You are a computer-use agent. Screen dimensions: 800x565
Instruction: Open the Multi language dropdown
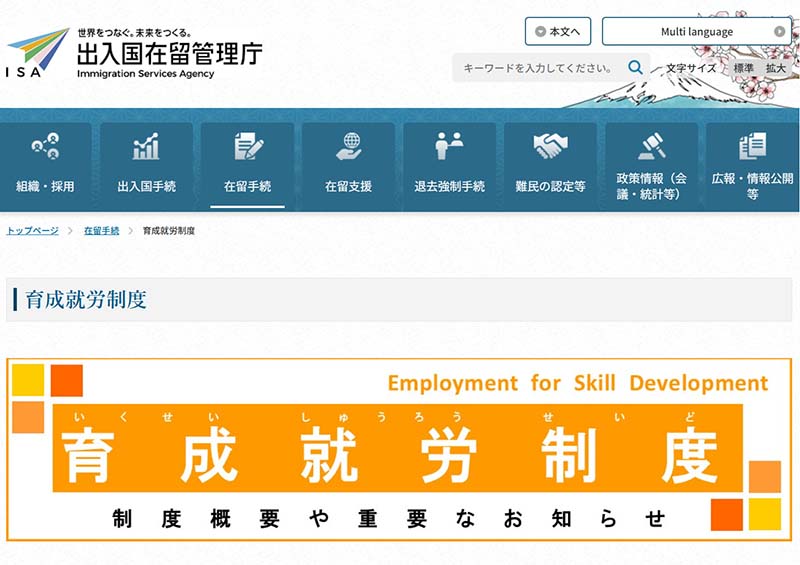pyautogui.click(x=696, y=31)
